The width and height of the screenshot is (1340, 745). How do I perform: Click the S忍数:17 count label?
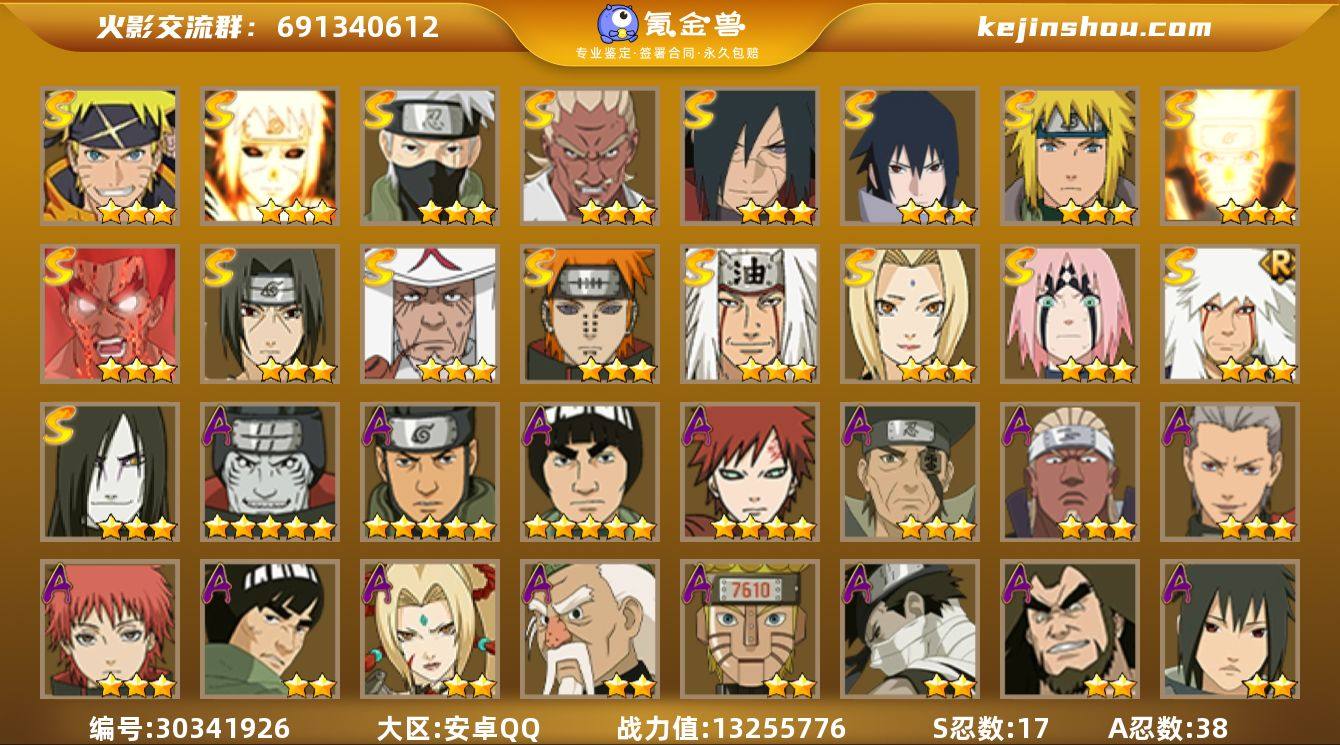[x=990, y=728]
